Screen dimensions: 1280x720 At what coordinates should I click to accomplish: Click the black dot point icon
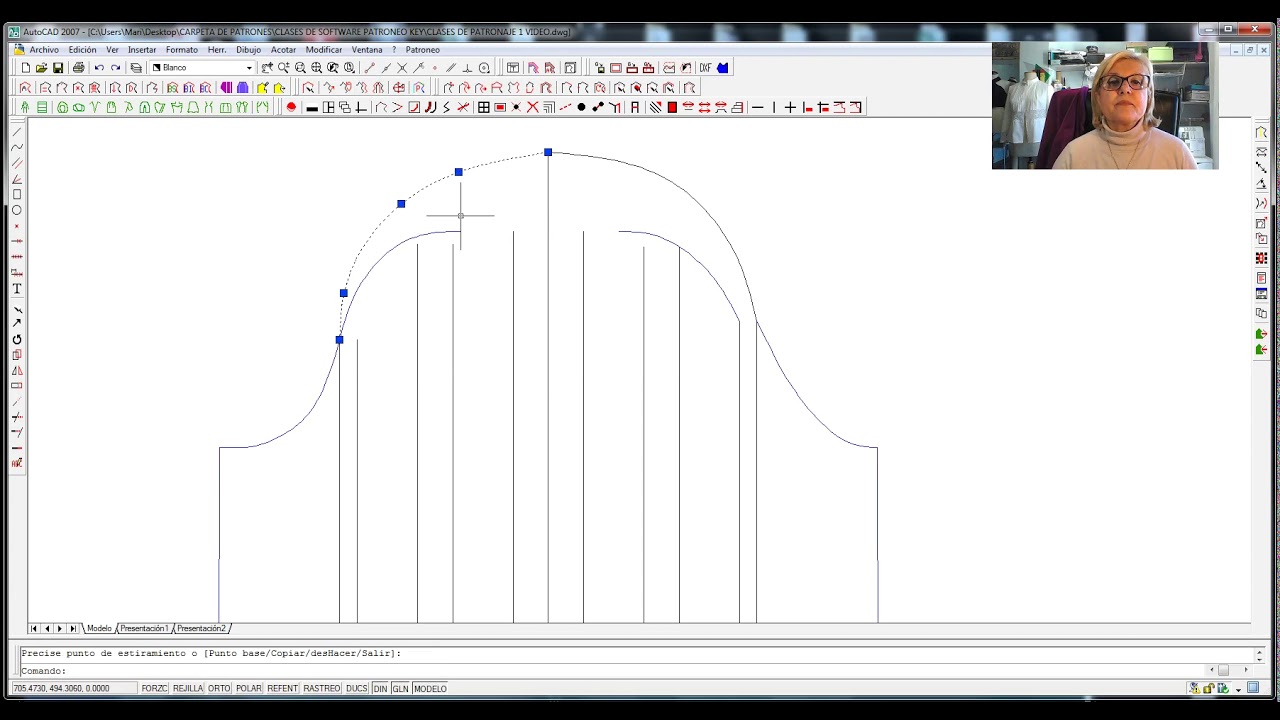click(x=581, y=107)
